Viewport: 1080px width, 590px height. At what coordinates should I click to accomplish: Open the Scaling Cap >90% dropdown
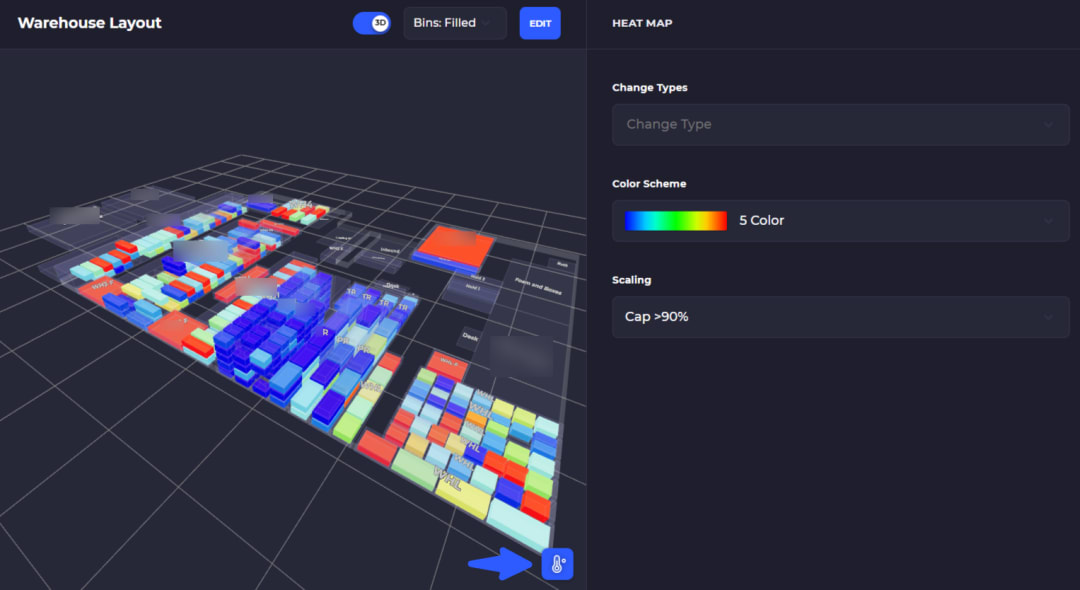pyautogui.click(x=840, y=317)
